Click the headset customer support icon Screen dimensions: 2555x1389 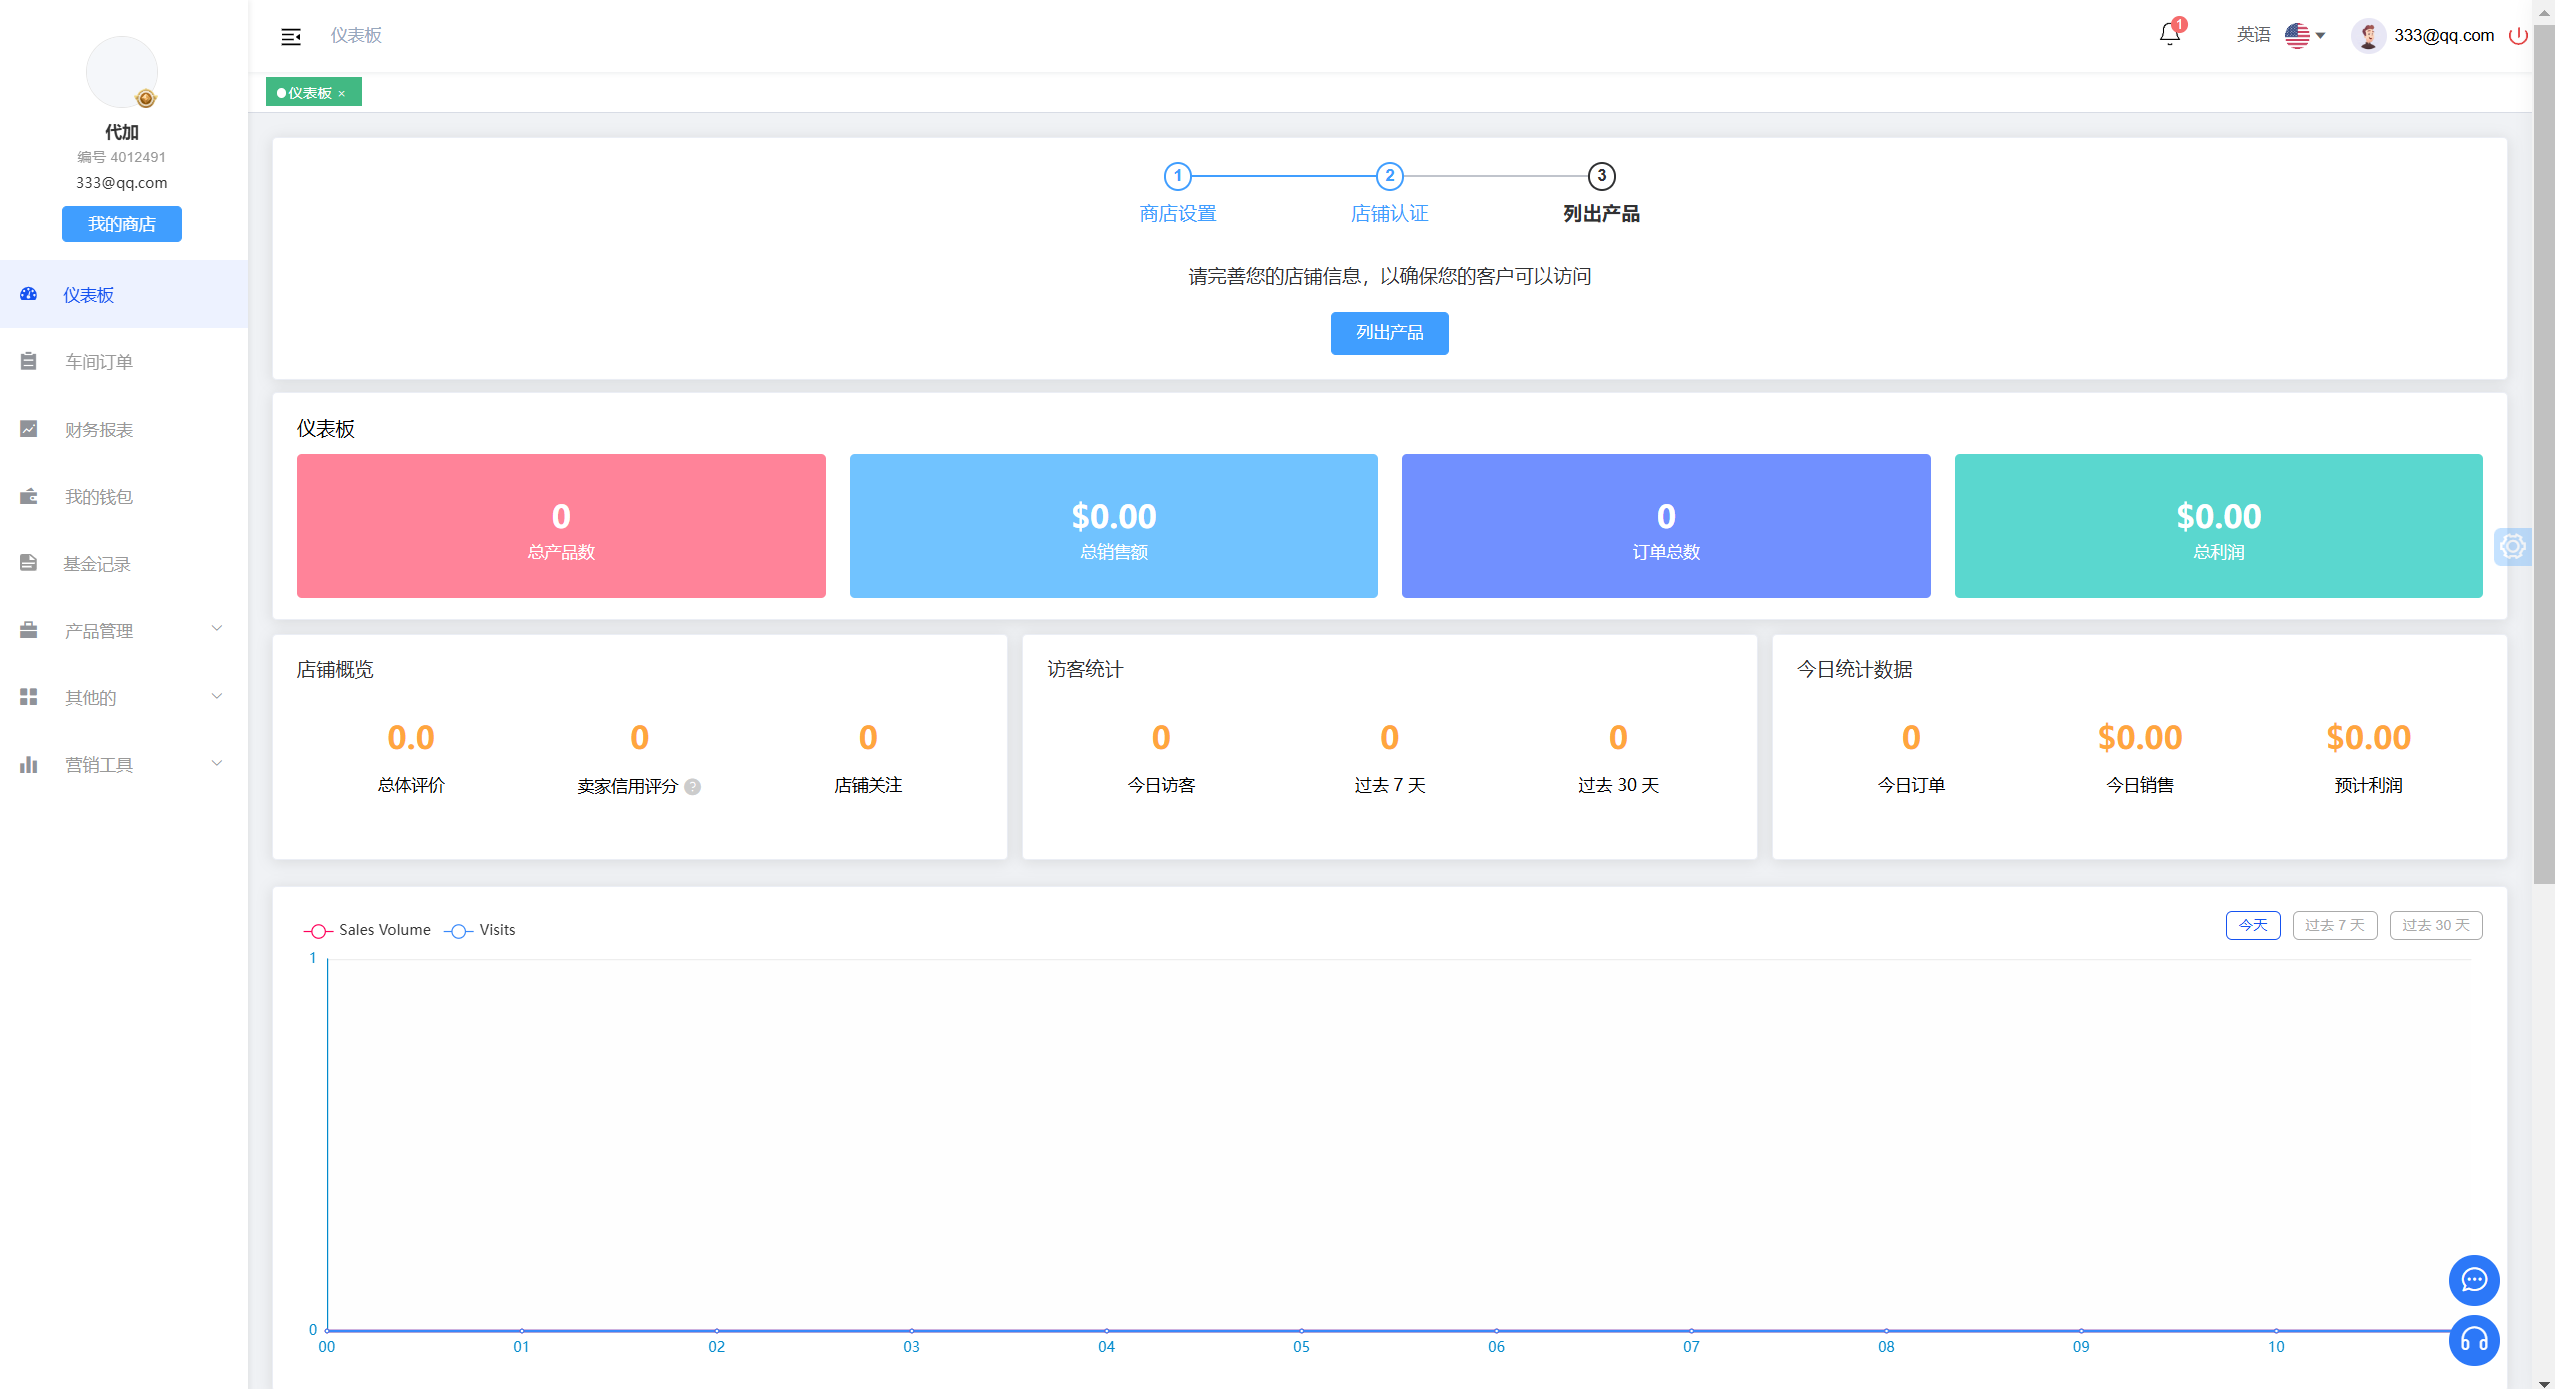pyautogui.click(x=2473, y=1340)
